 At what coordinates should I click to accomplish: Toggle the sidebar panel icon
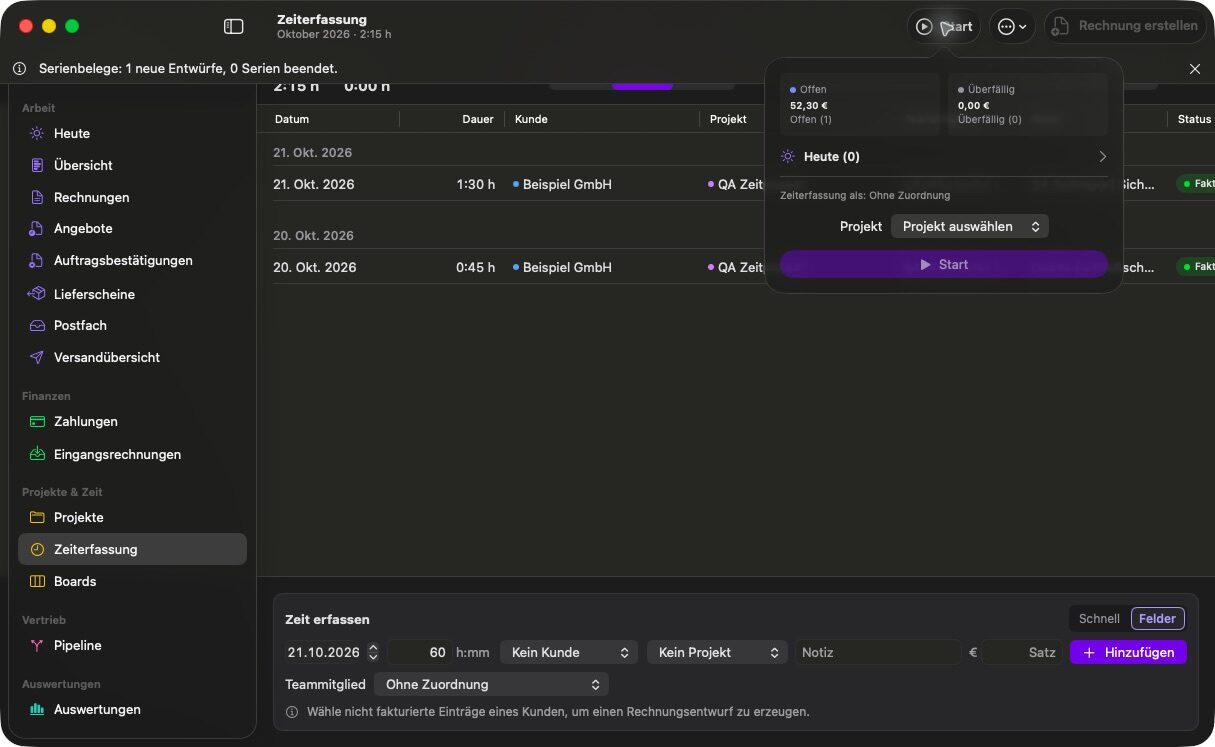(x=234, y=26)
